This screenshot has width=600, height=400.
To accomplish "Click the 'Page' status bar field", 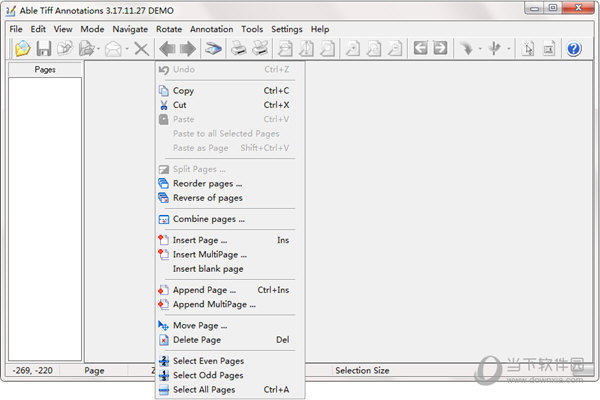I will (x=94, y=371).
